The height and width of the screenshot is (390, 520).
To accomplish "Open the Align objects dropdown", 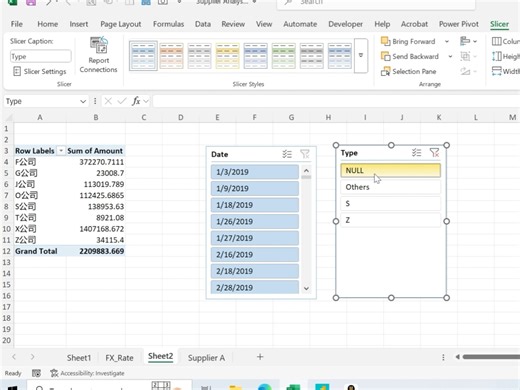I will pos(468,41).
